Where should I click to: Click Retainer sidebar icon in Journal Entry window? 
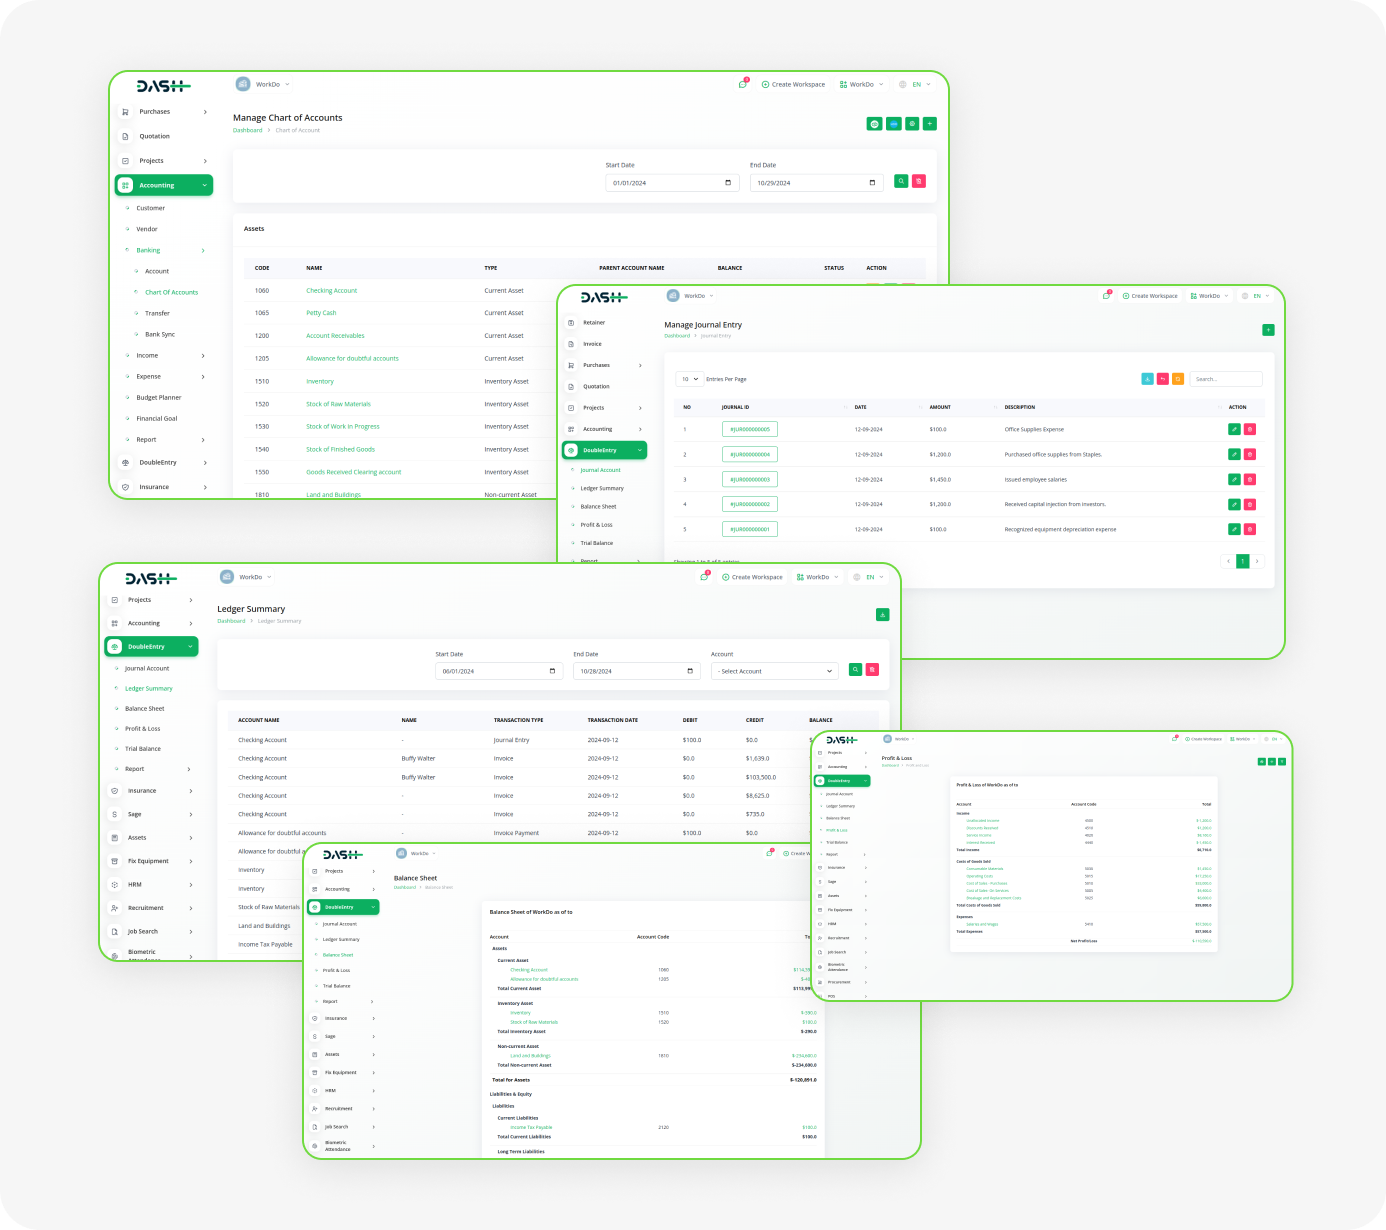tap(571, 323)
